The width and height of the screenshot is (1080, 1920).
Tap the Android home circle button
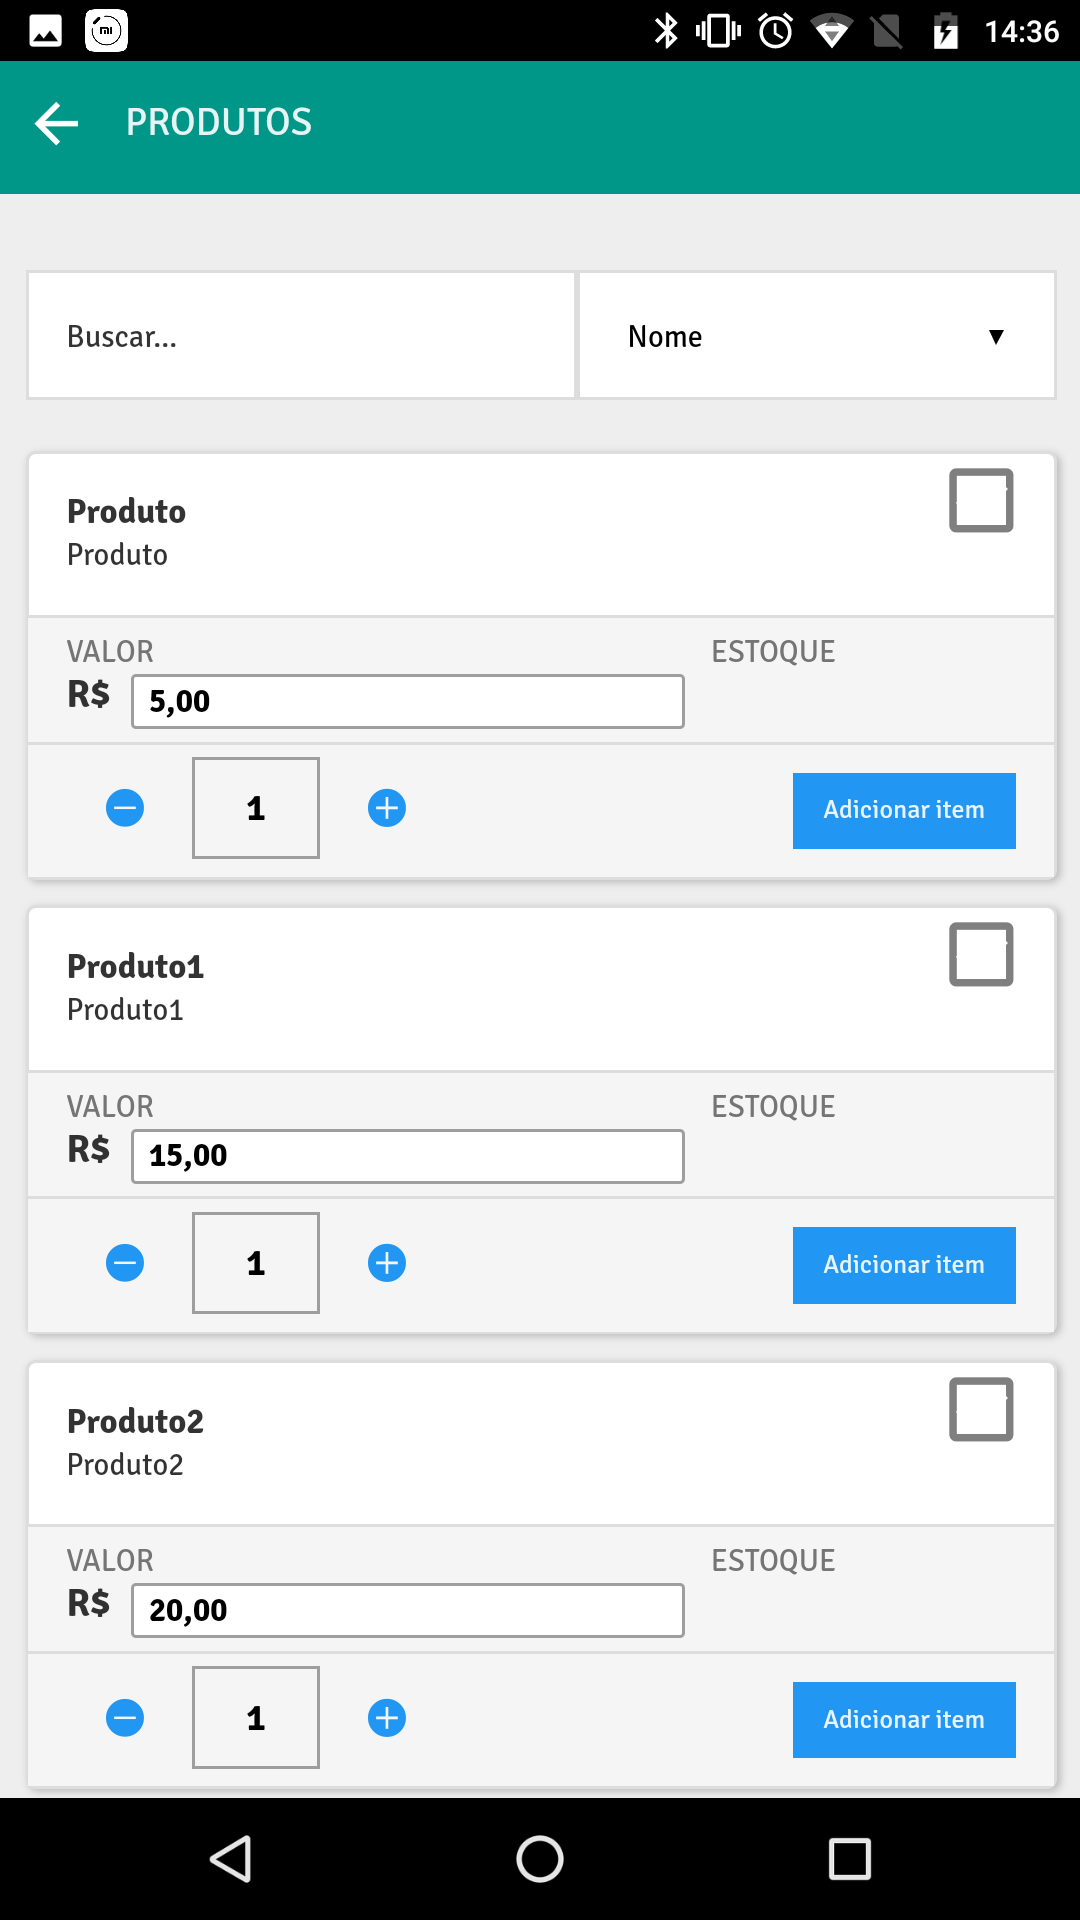[x=540, y=1859]
